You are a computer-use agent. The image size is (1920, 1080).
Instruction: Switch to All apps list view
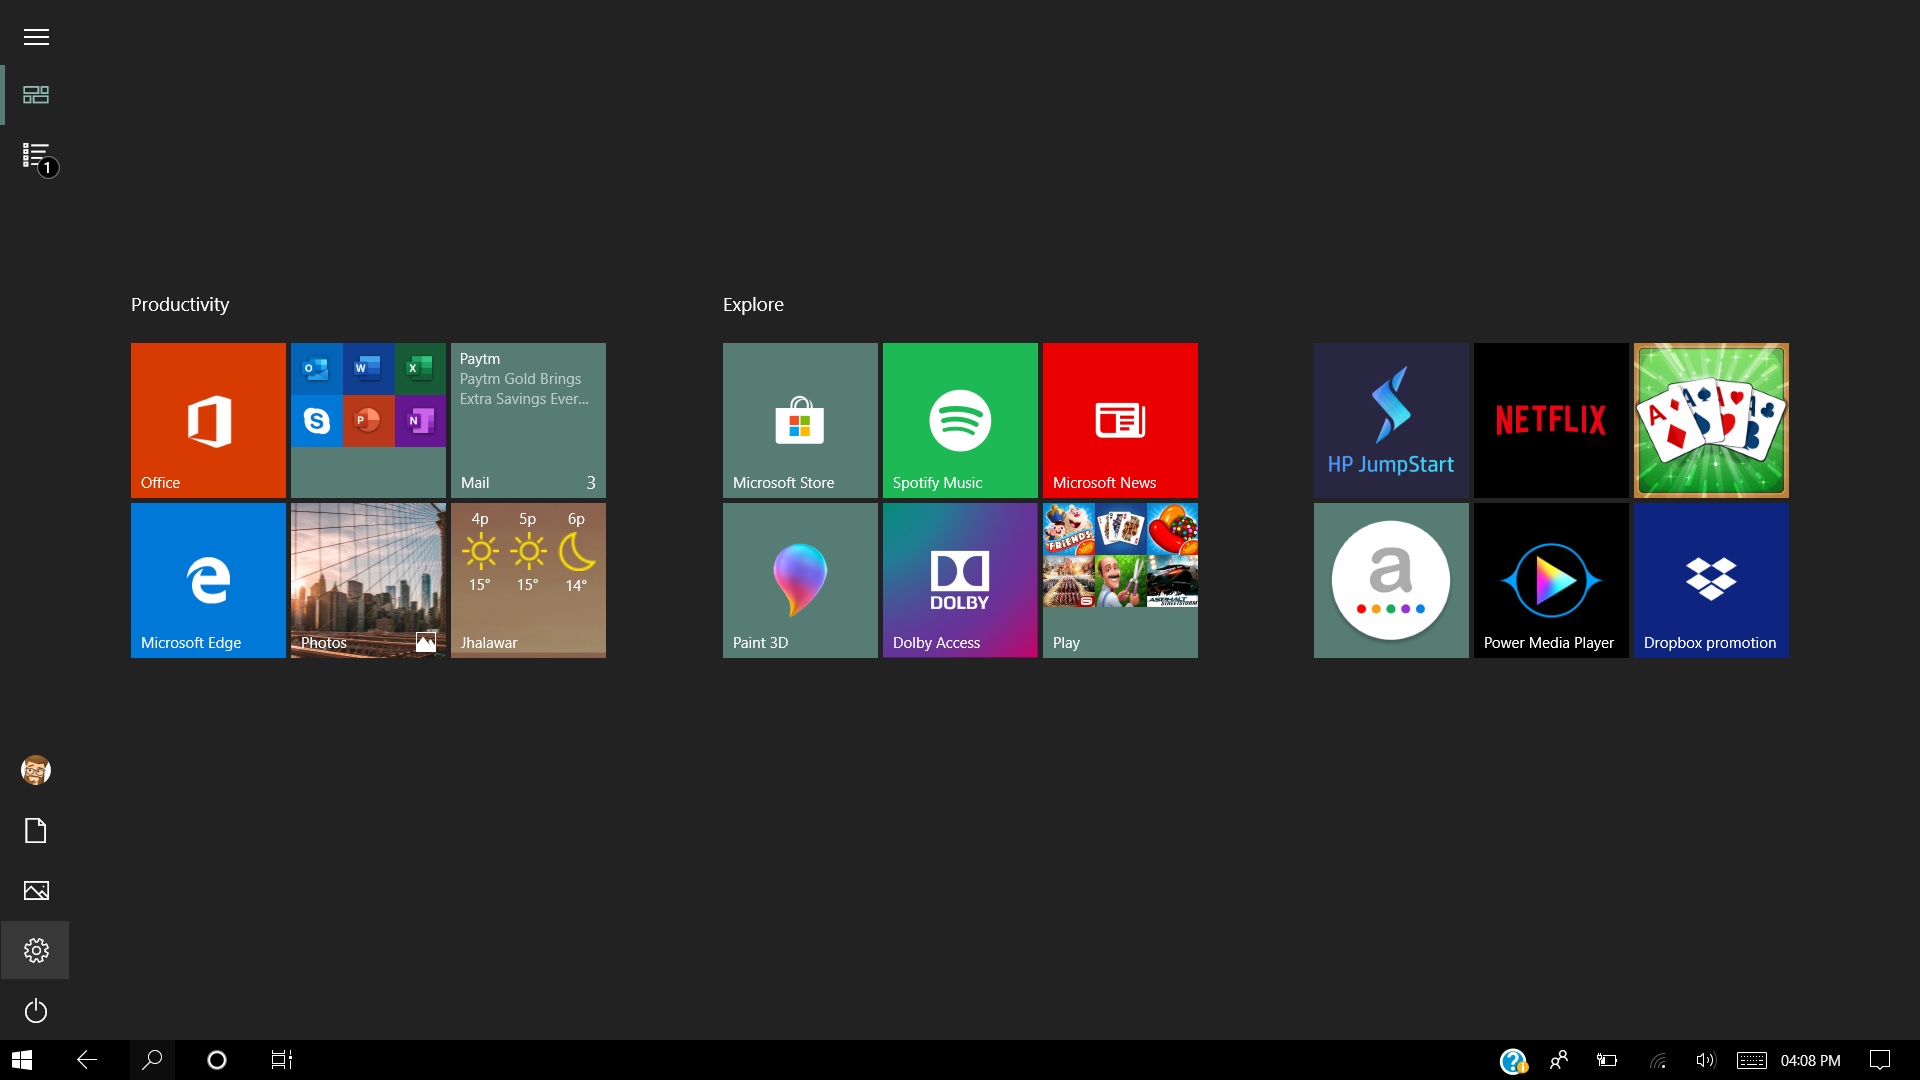coord(36,155)
